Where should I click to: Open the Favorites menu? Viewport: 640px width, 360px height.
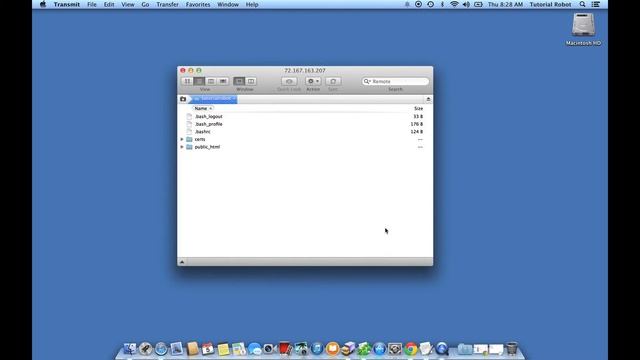click(198, 4)
